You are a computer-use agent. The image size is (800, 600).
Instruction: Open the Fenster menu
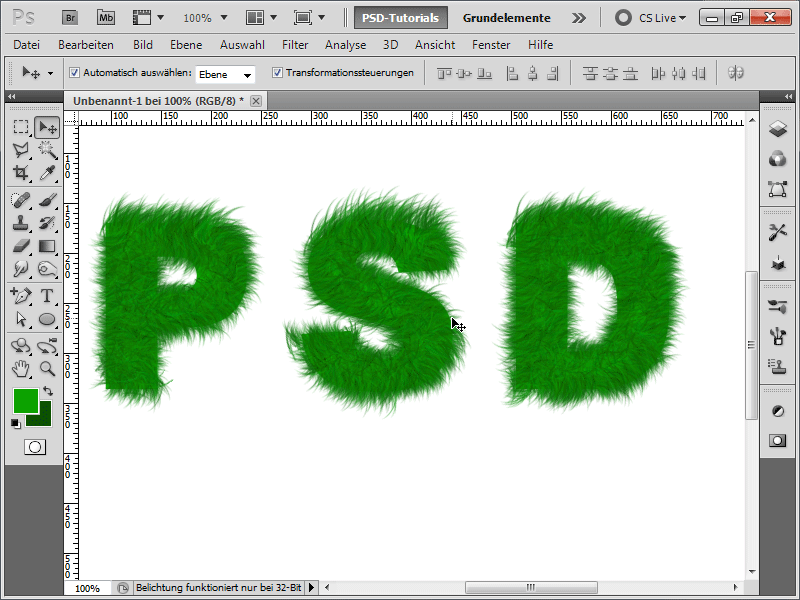491,45
